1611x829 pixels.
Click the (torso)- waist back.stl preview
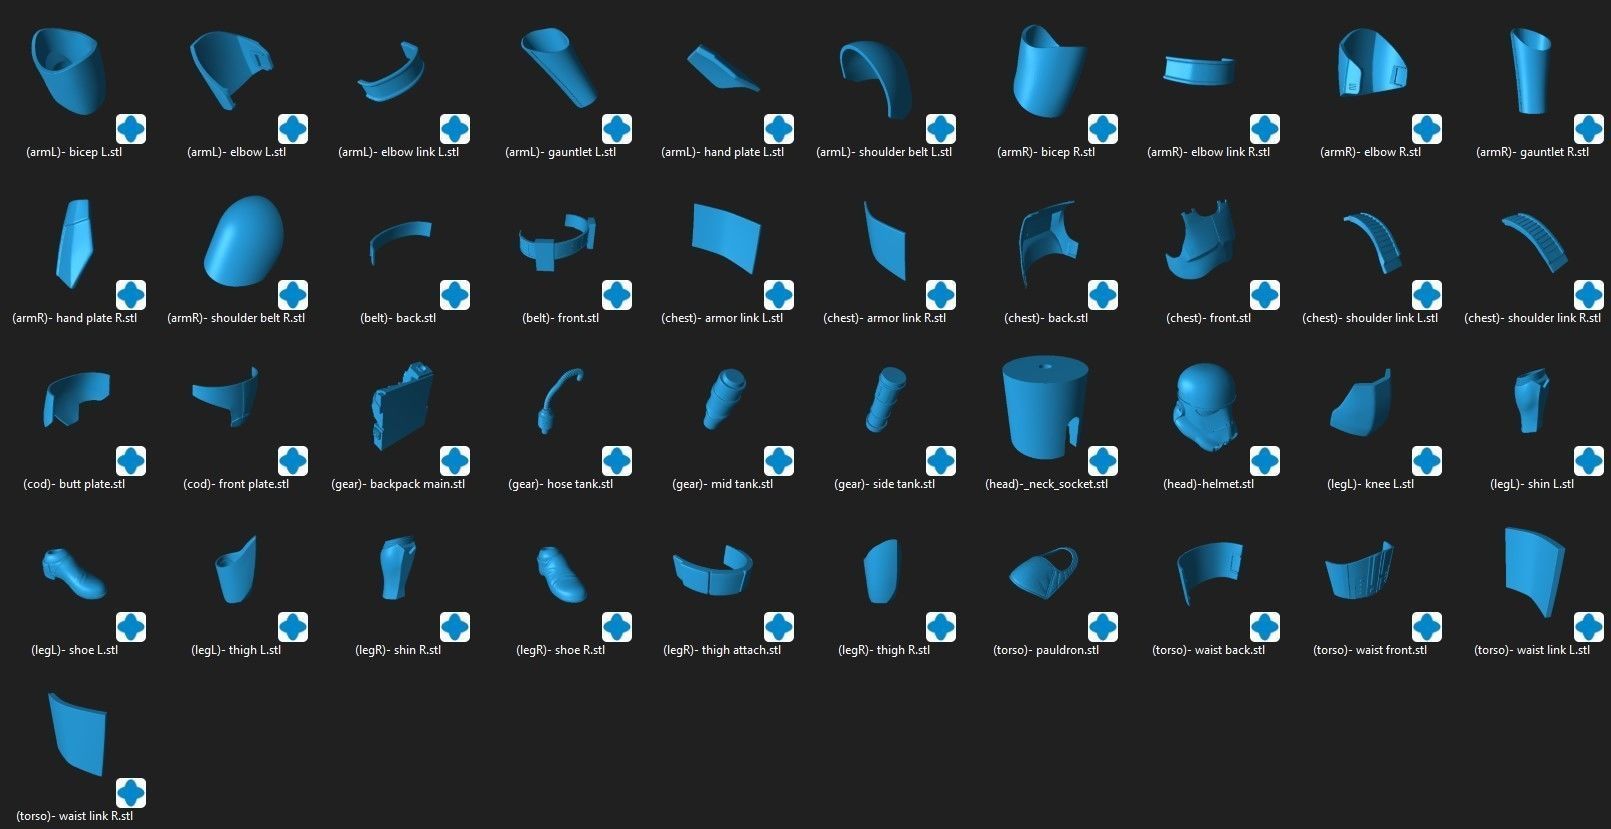tap(1209, 572)
